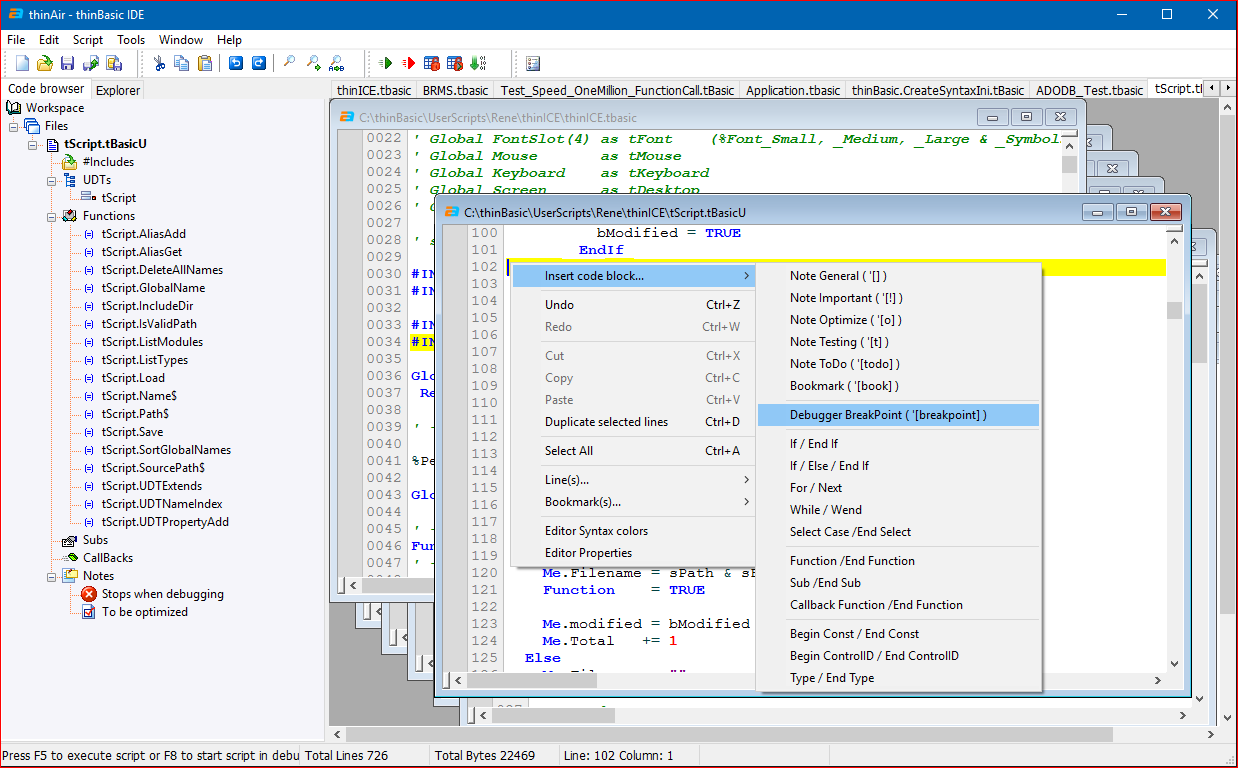The image size is (1238, 768).
Task: Click the Save (floppy disk) toolbar icon
Action: (x=67, y=64)
